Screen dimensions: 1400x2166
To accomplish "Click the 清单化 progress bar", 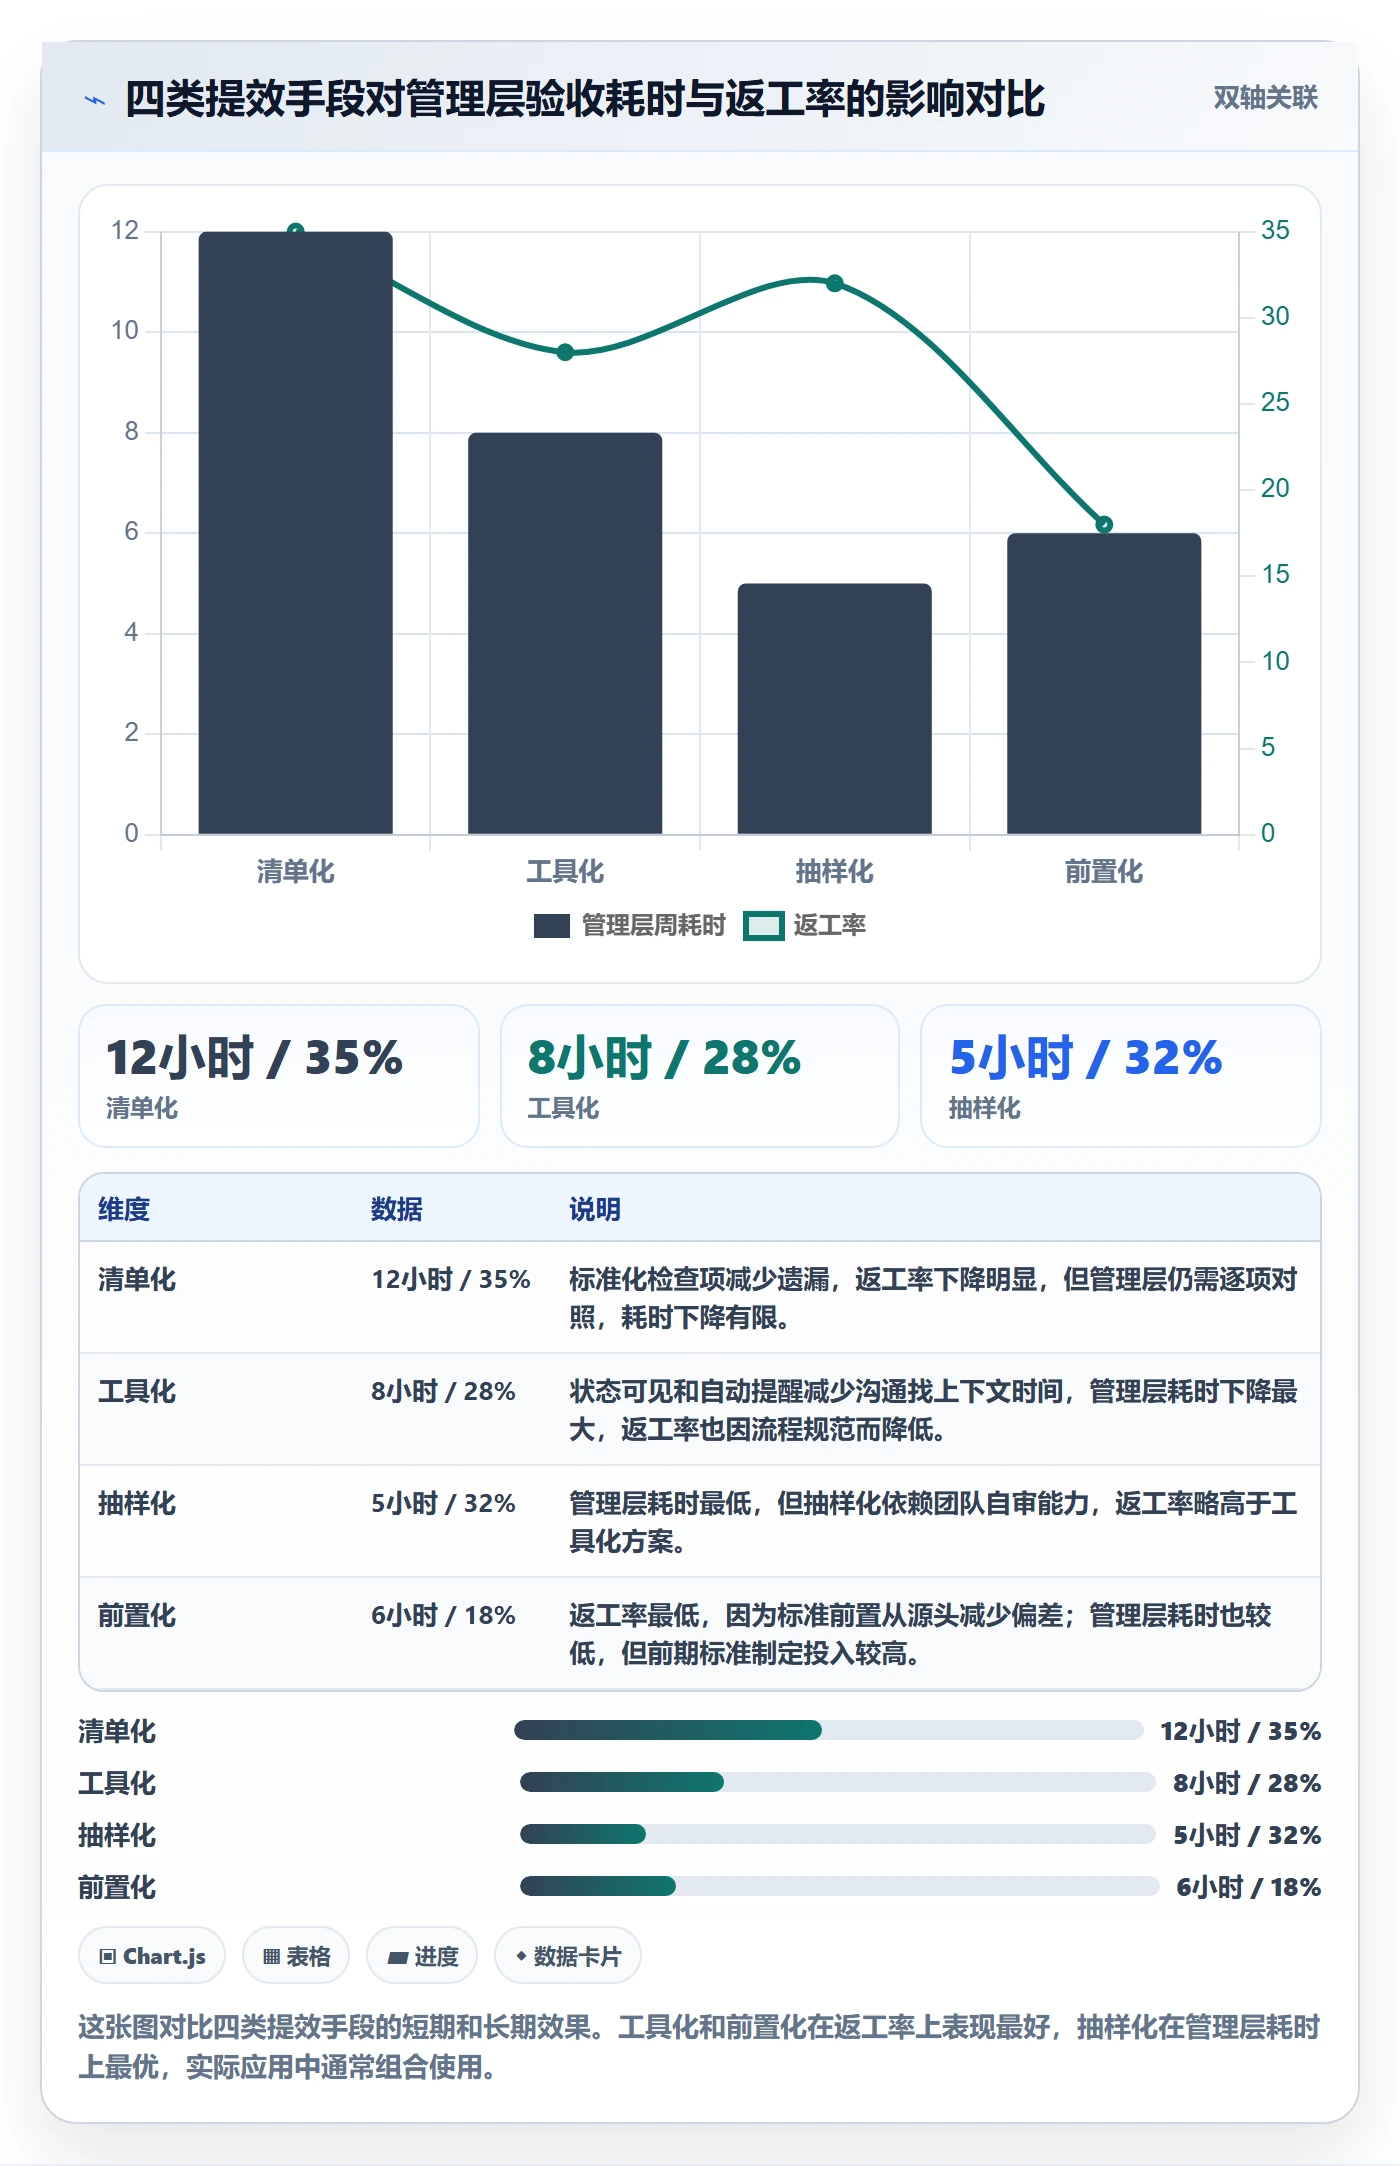I will (829, 1730).
